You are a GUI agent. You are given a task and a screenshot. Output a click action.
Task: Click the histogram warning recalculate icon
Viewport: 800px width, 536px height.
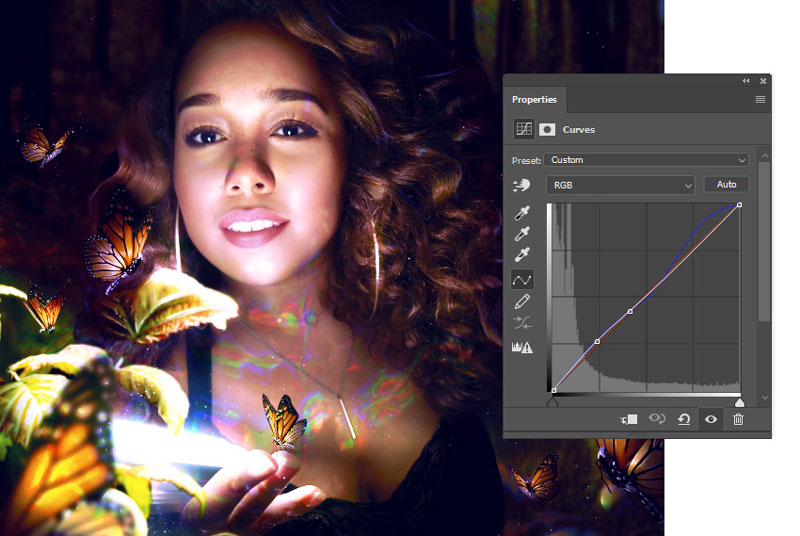(522, 347)
